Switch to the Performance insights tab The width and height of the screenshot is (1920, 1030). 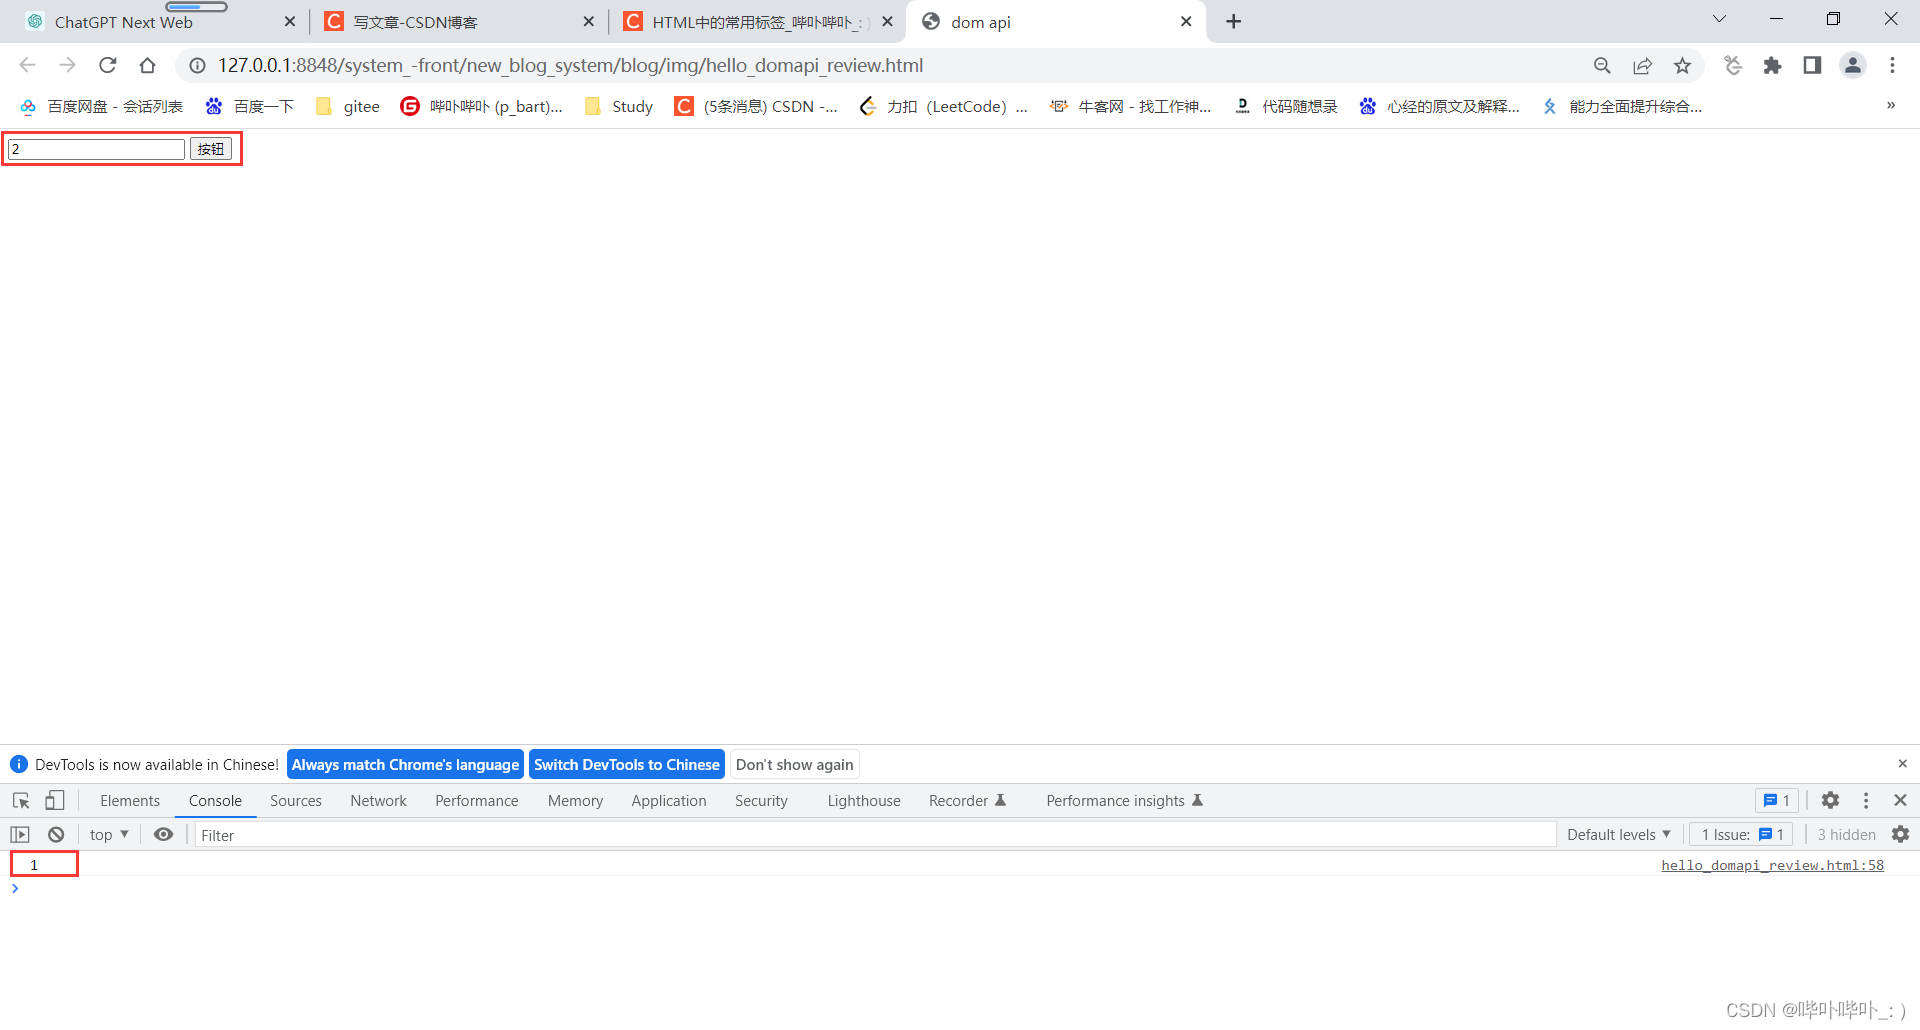(x=1124, y=801)
